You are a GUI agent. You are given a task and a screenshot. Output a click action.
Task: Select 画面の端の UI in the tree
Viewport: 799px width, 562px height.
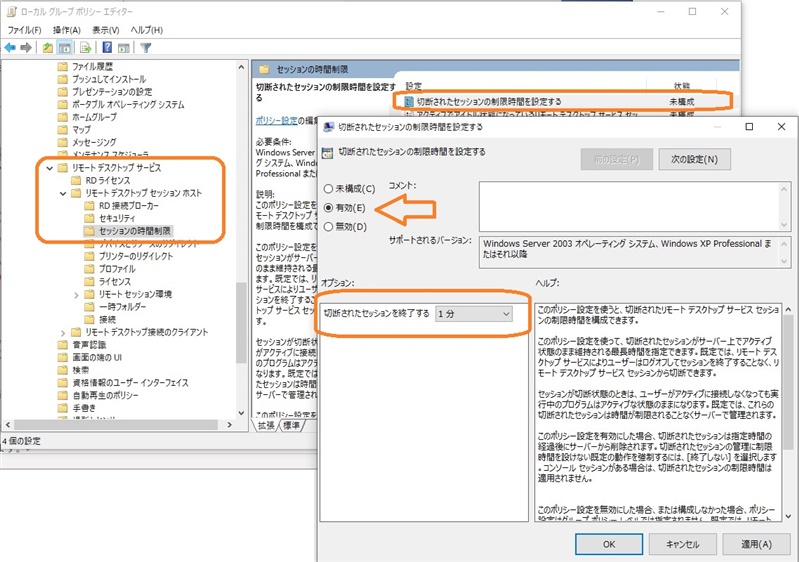point(97,357)
